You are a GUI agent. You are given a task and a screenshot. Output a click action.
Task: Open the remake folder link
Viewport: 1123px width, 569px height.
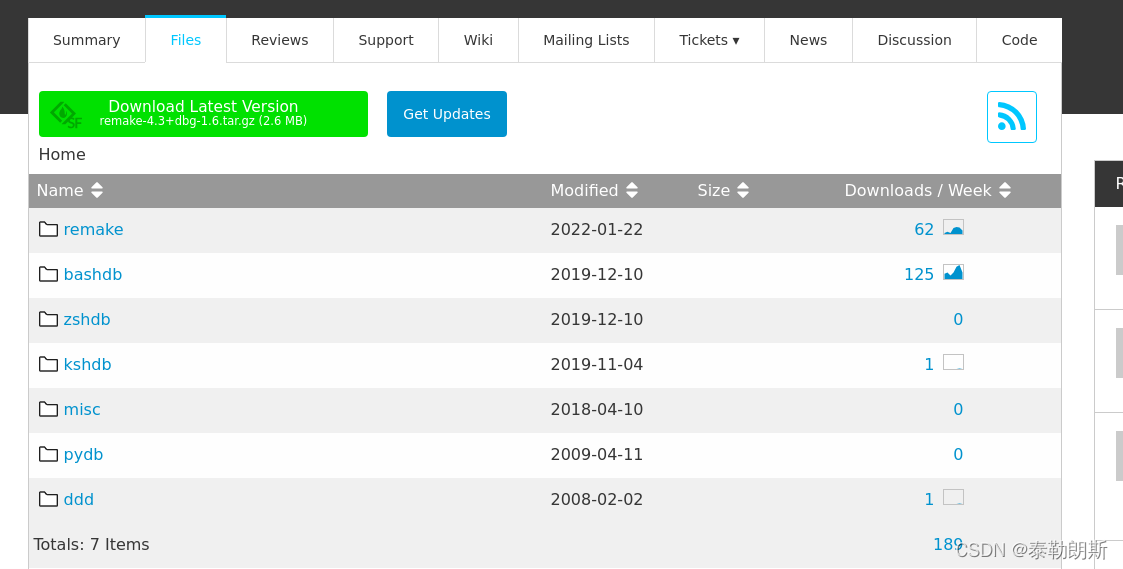click(x=93, y=229)
